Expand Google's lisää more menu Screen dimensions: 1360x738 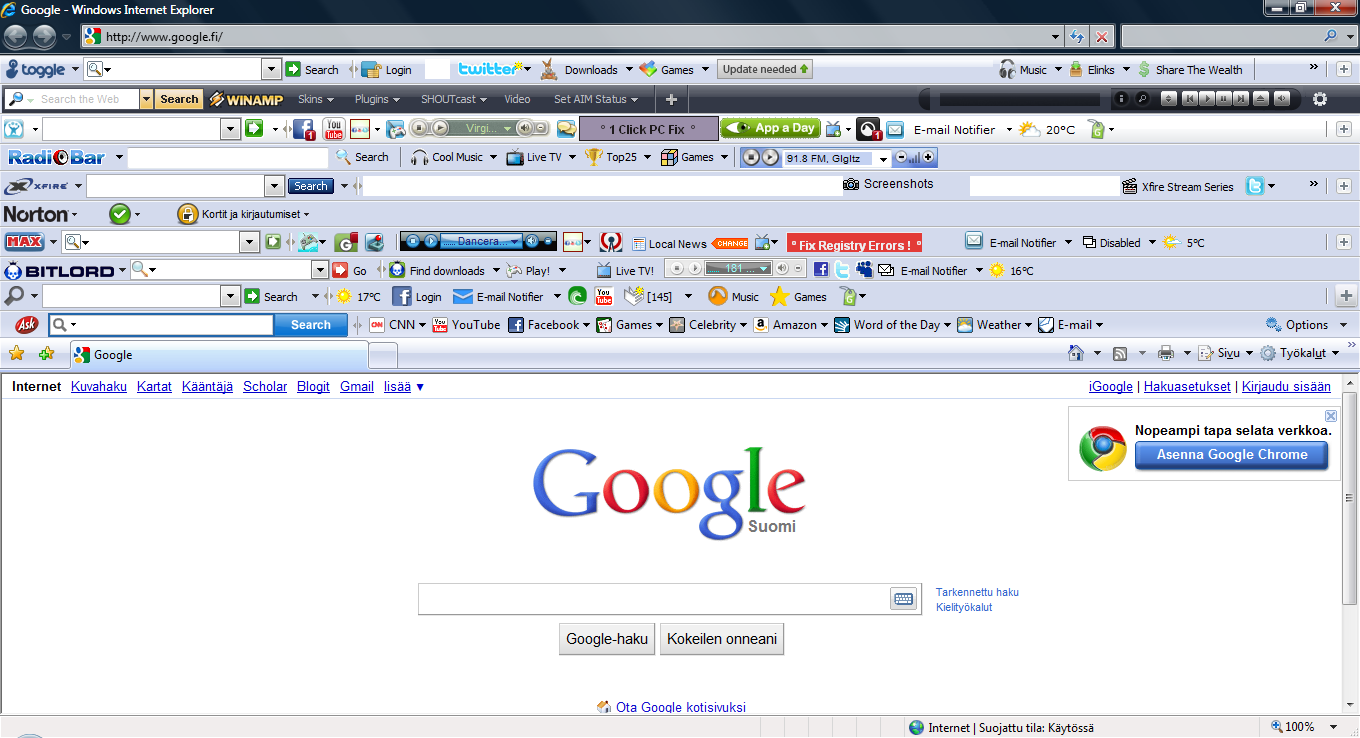(404, 387)
